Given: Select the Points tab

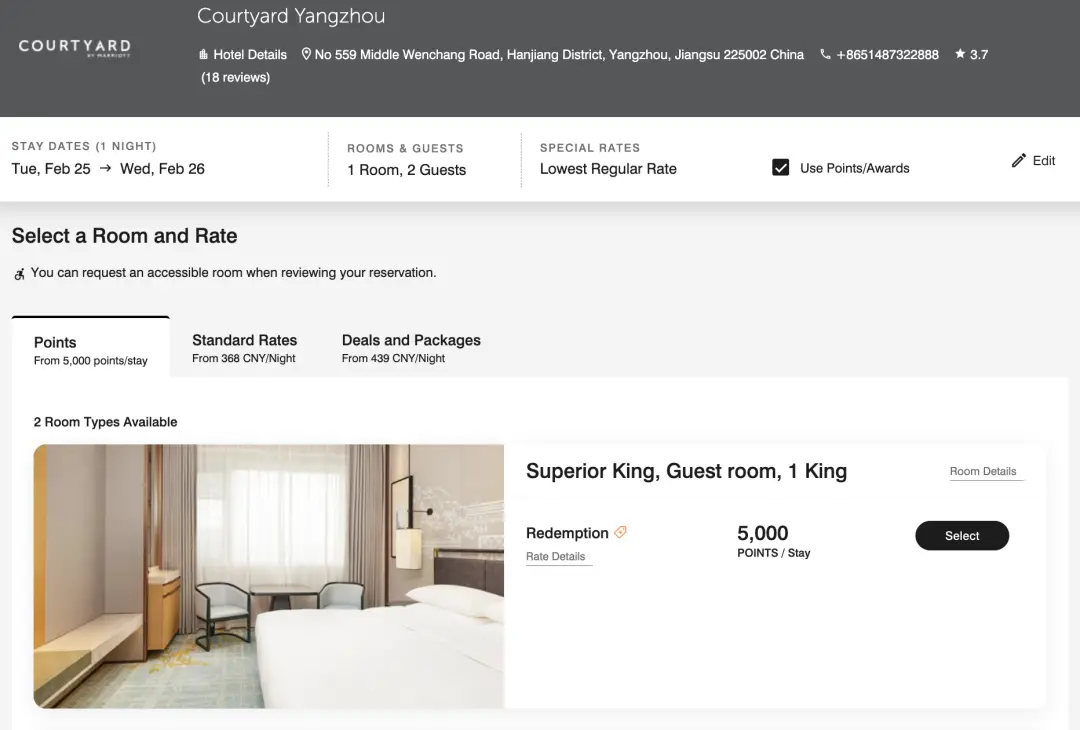Looking at the screenshot, I should [90, 350].
